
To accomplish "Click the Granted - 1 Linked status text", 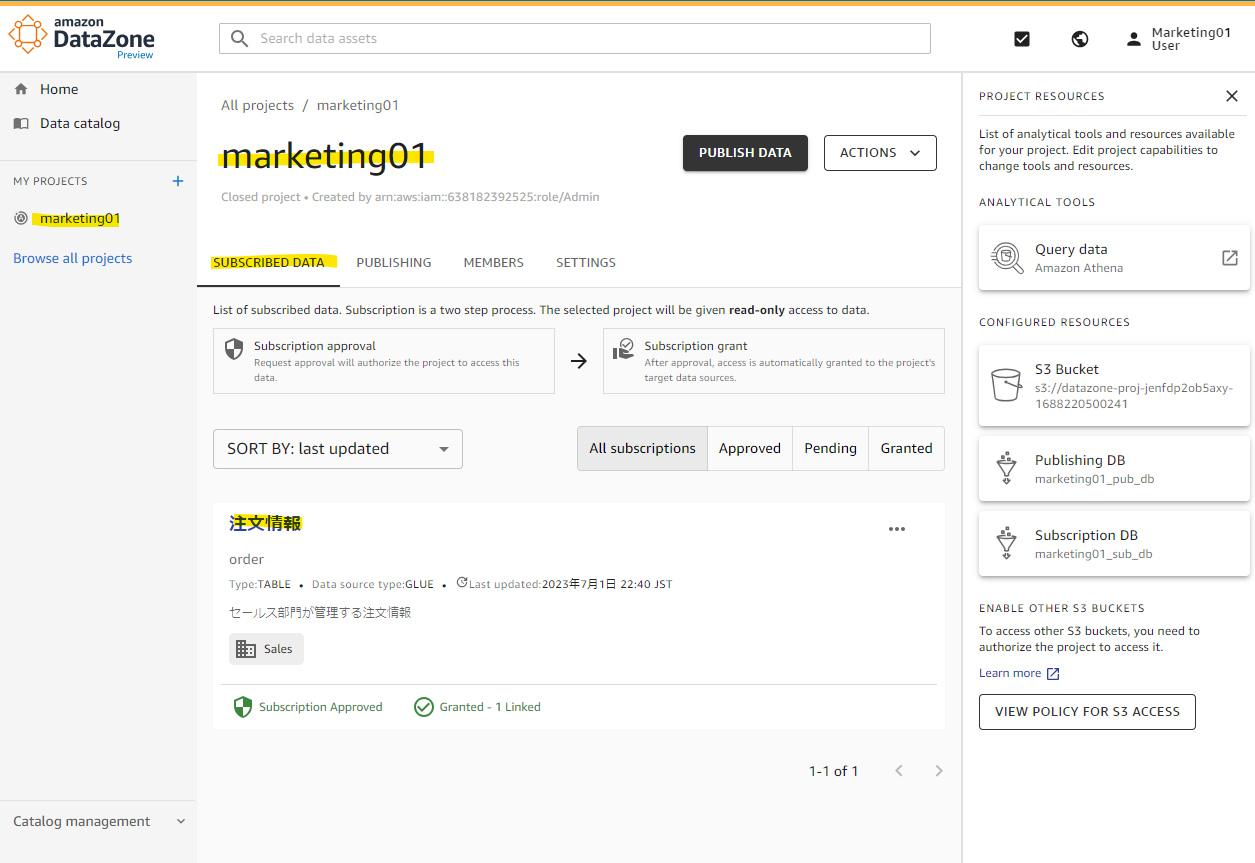I will pyautogui.click(x=490, y=707).
